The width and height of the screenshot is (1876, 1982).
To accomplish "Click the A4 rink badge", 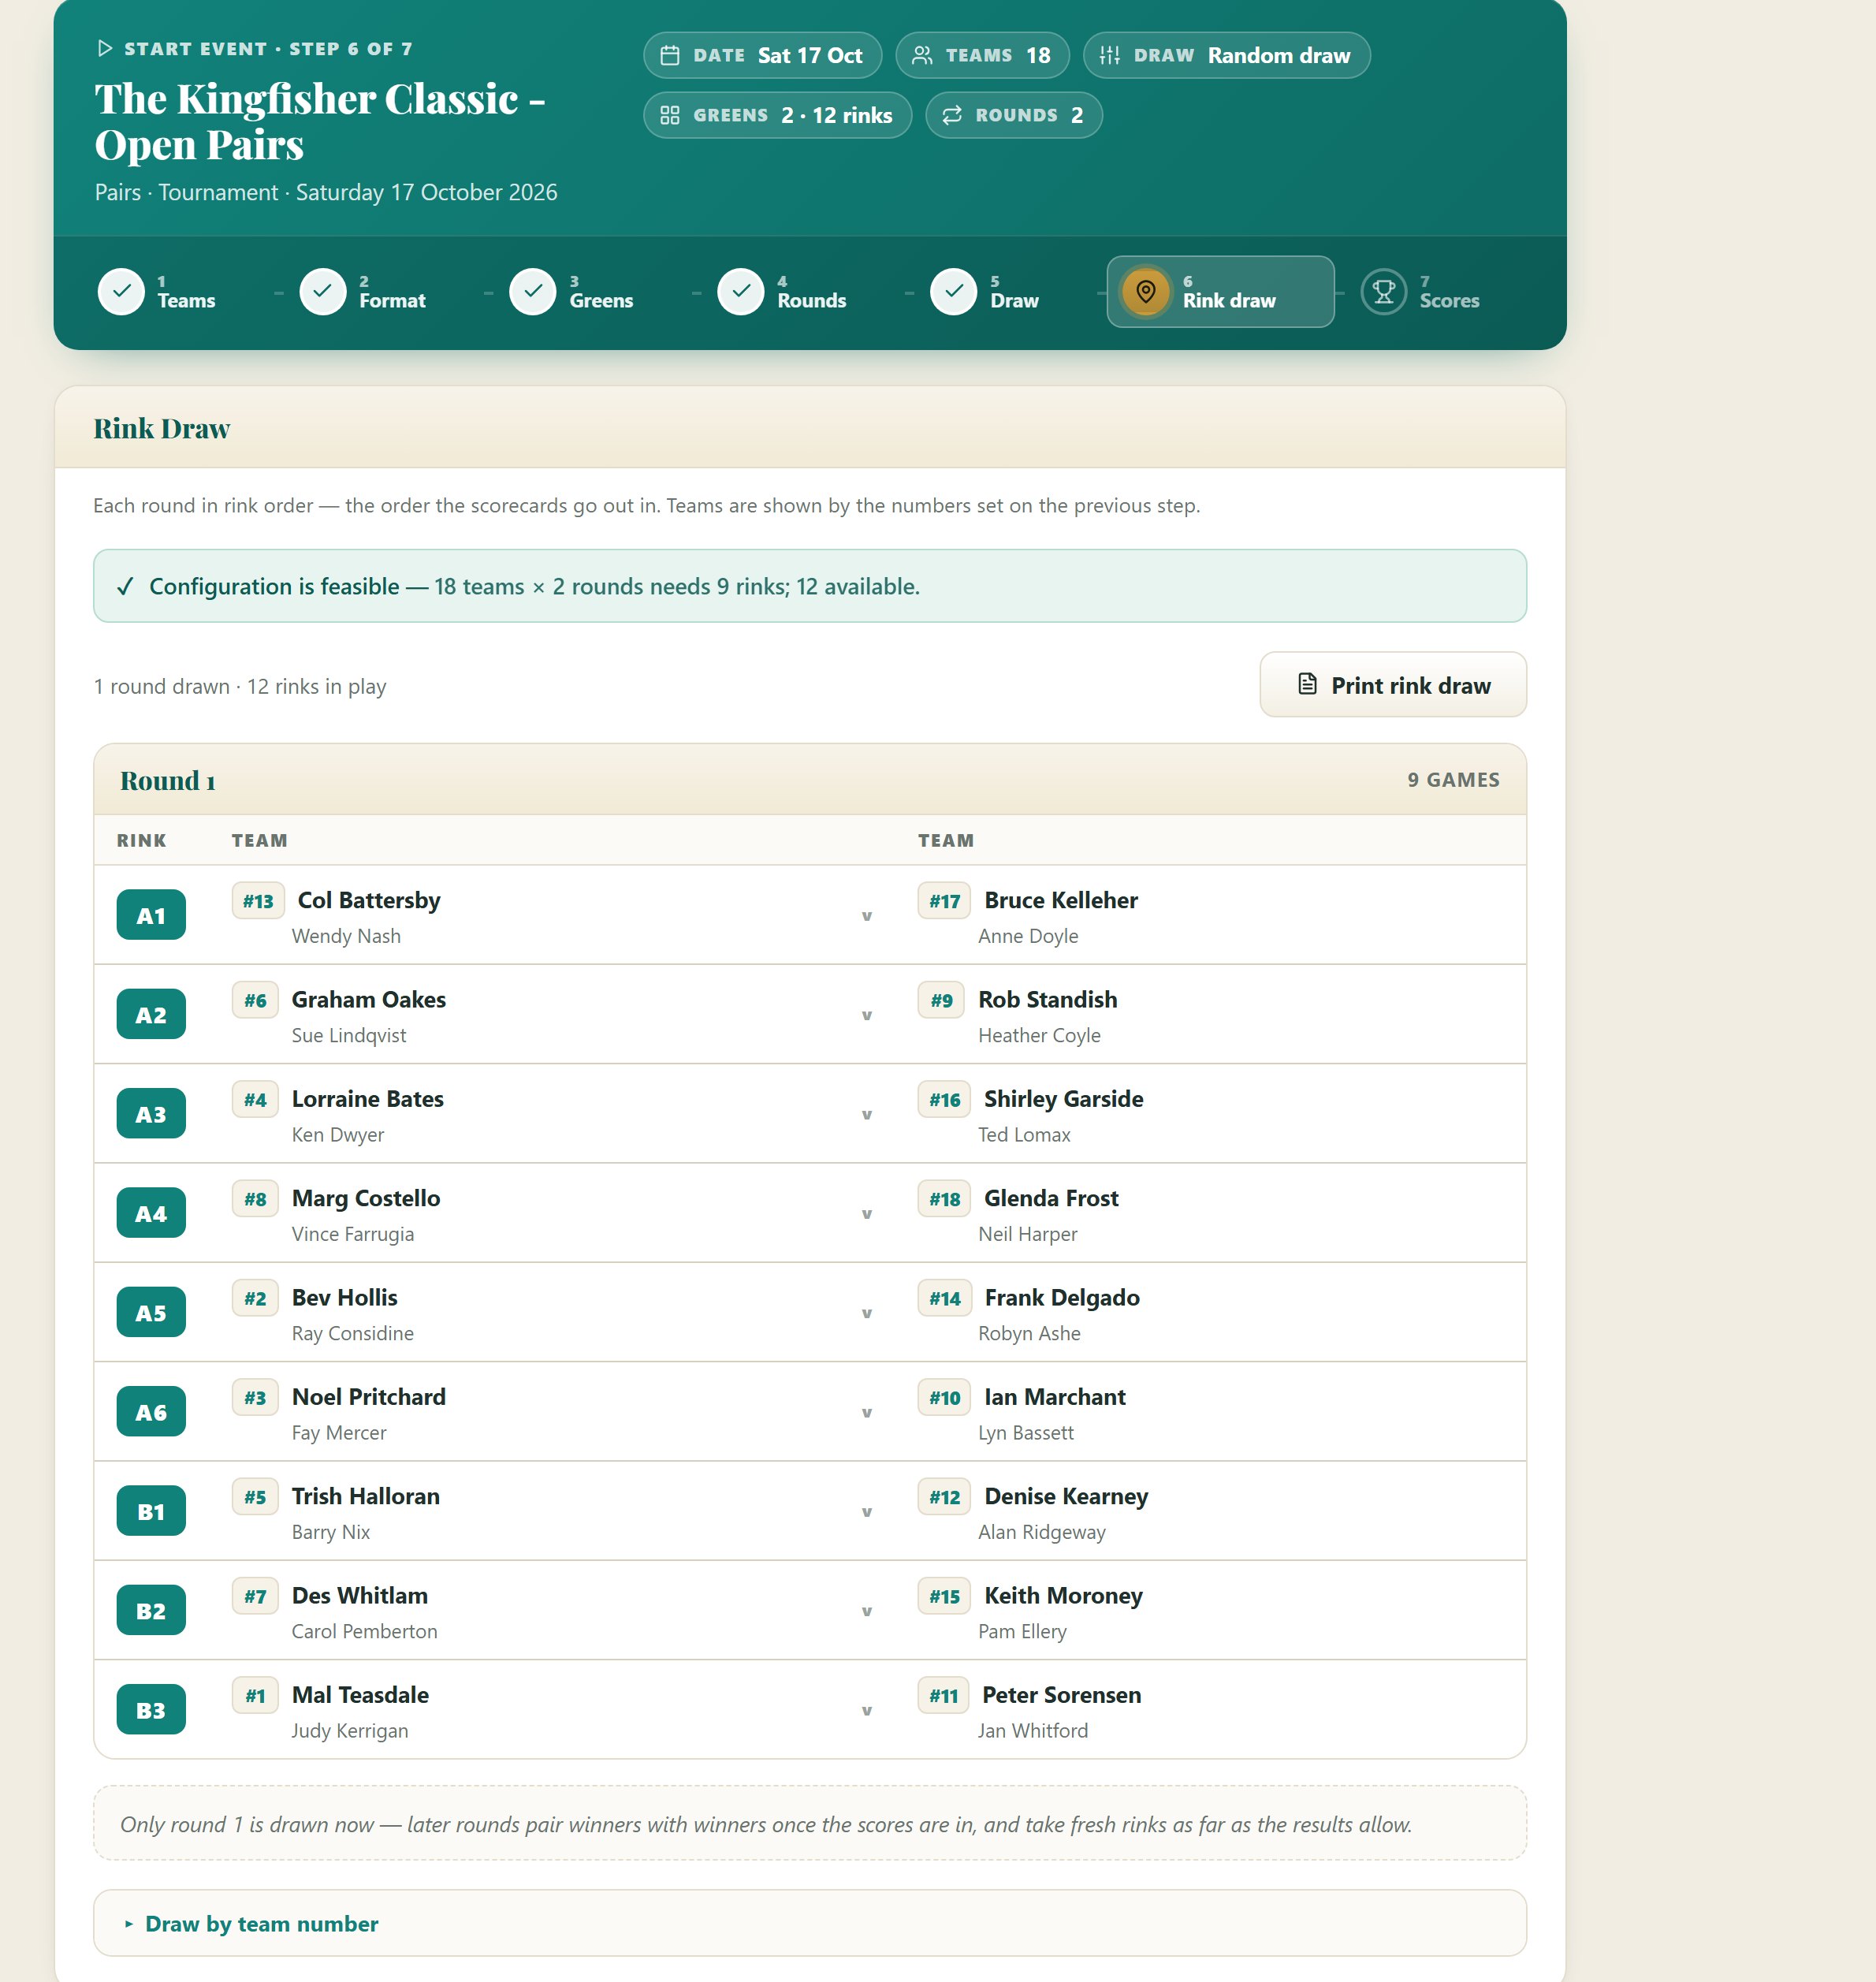I will point(151,1213).
